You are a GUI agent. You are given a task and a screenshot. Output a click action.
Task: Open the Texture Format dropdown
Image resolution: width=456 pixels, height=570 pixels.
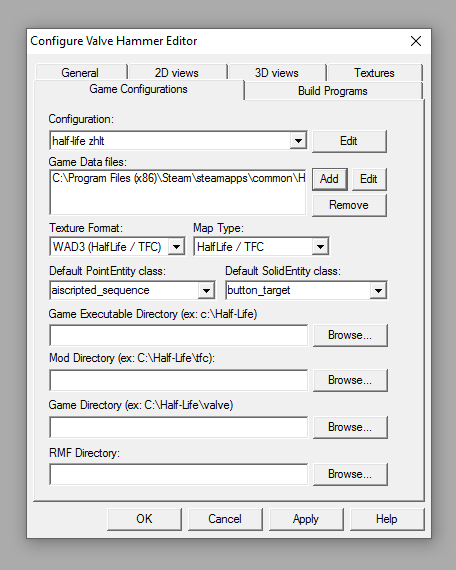(x=177, y=247)
